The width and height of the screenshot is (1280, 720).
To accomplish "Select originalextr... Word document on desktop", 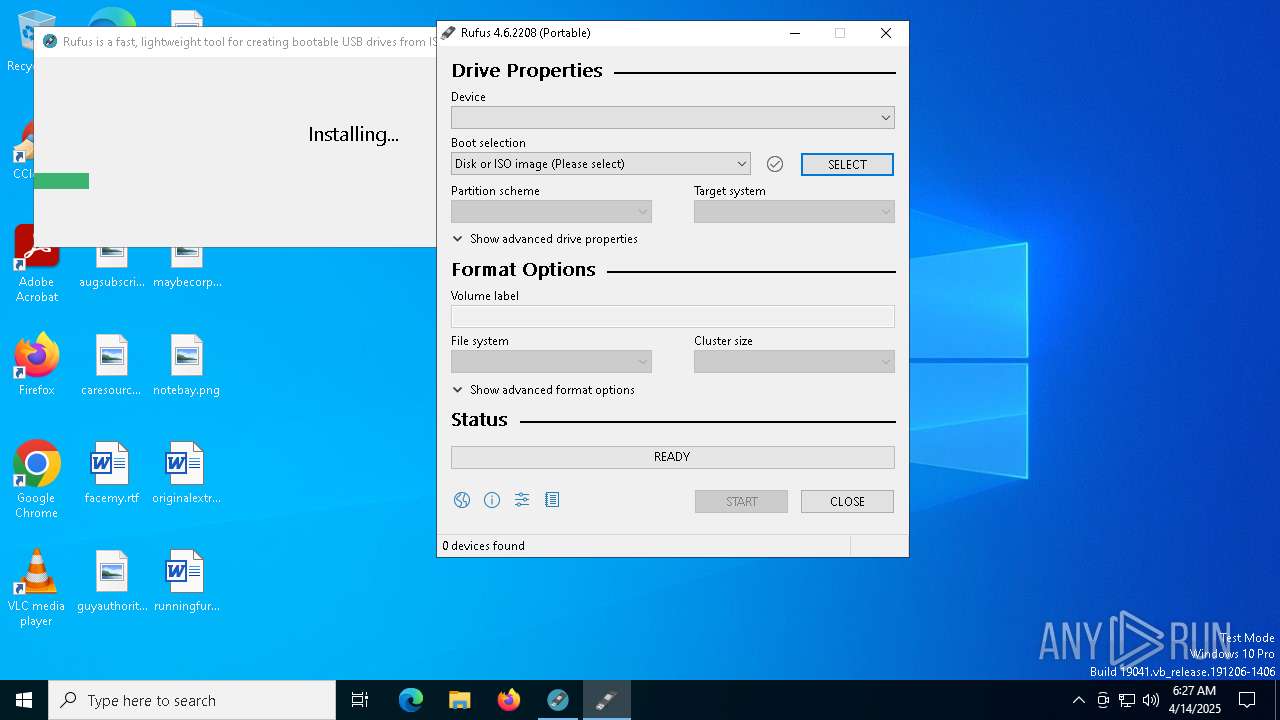I will pyautogui.click(x=186, y=473).
